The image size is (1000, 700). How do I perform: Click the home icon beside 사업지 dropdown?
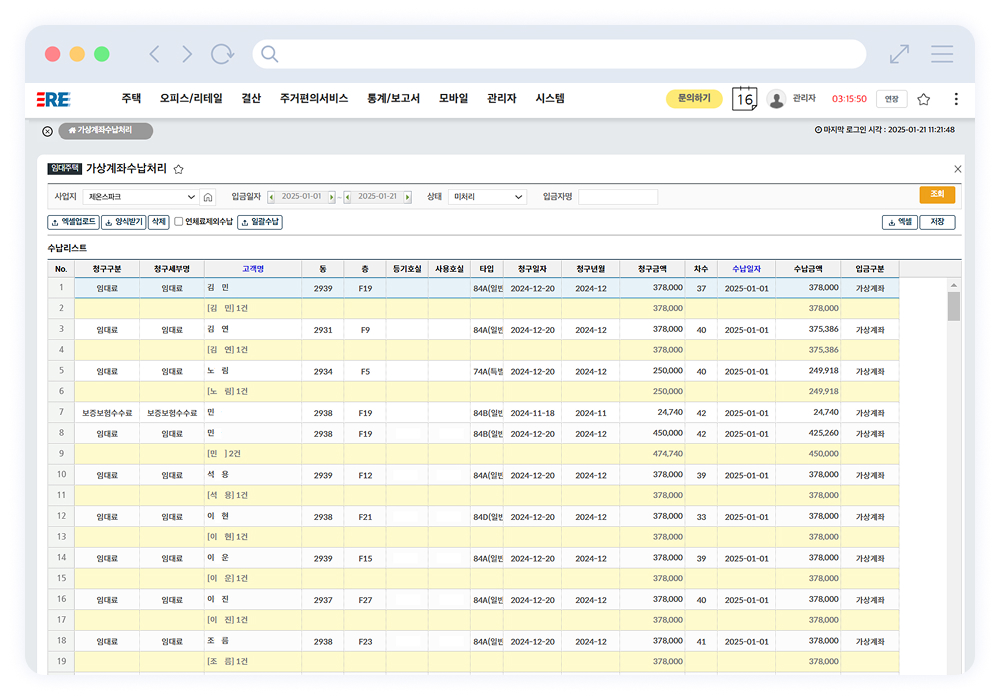pyautogui.click(x=208, y=197)
